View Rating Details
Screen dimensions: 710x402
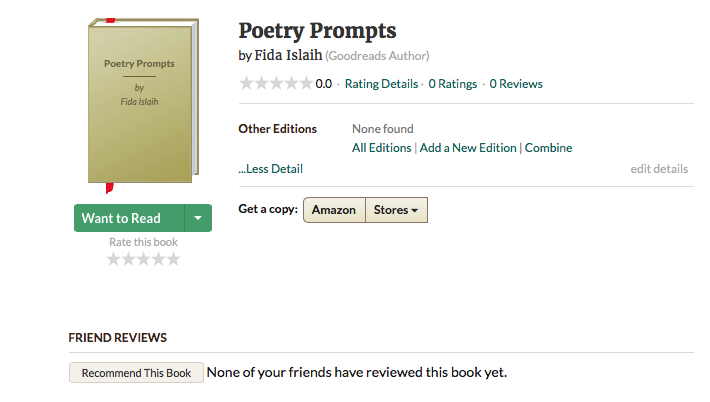[381, 84]
